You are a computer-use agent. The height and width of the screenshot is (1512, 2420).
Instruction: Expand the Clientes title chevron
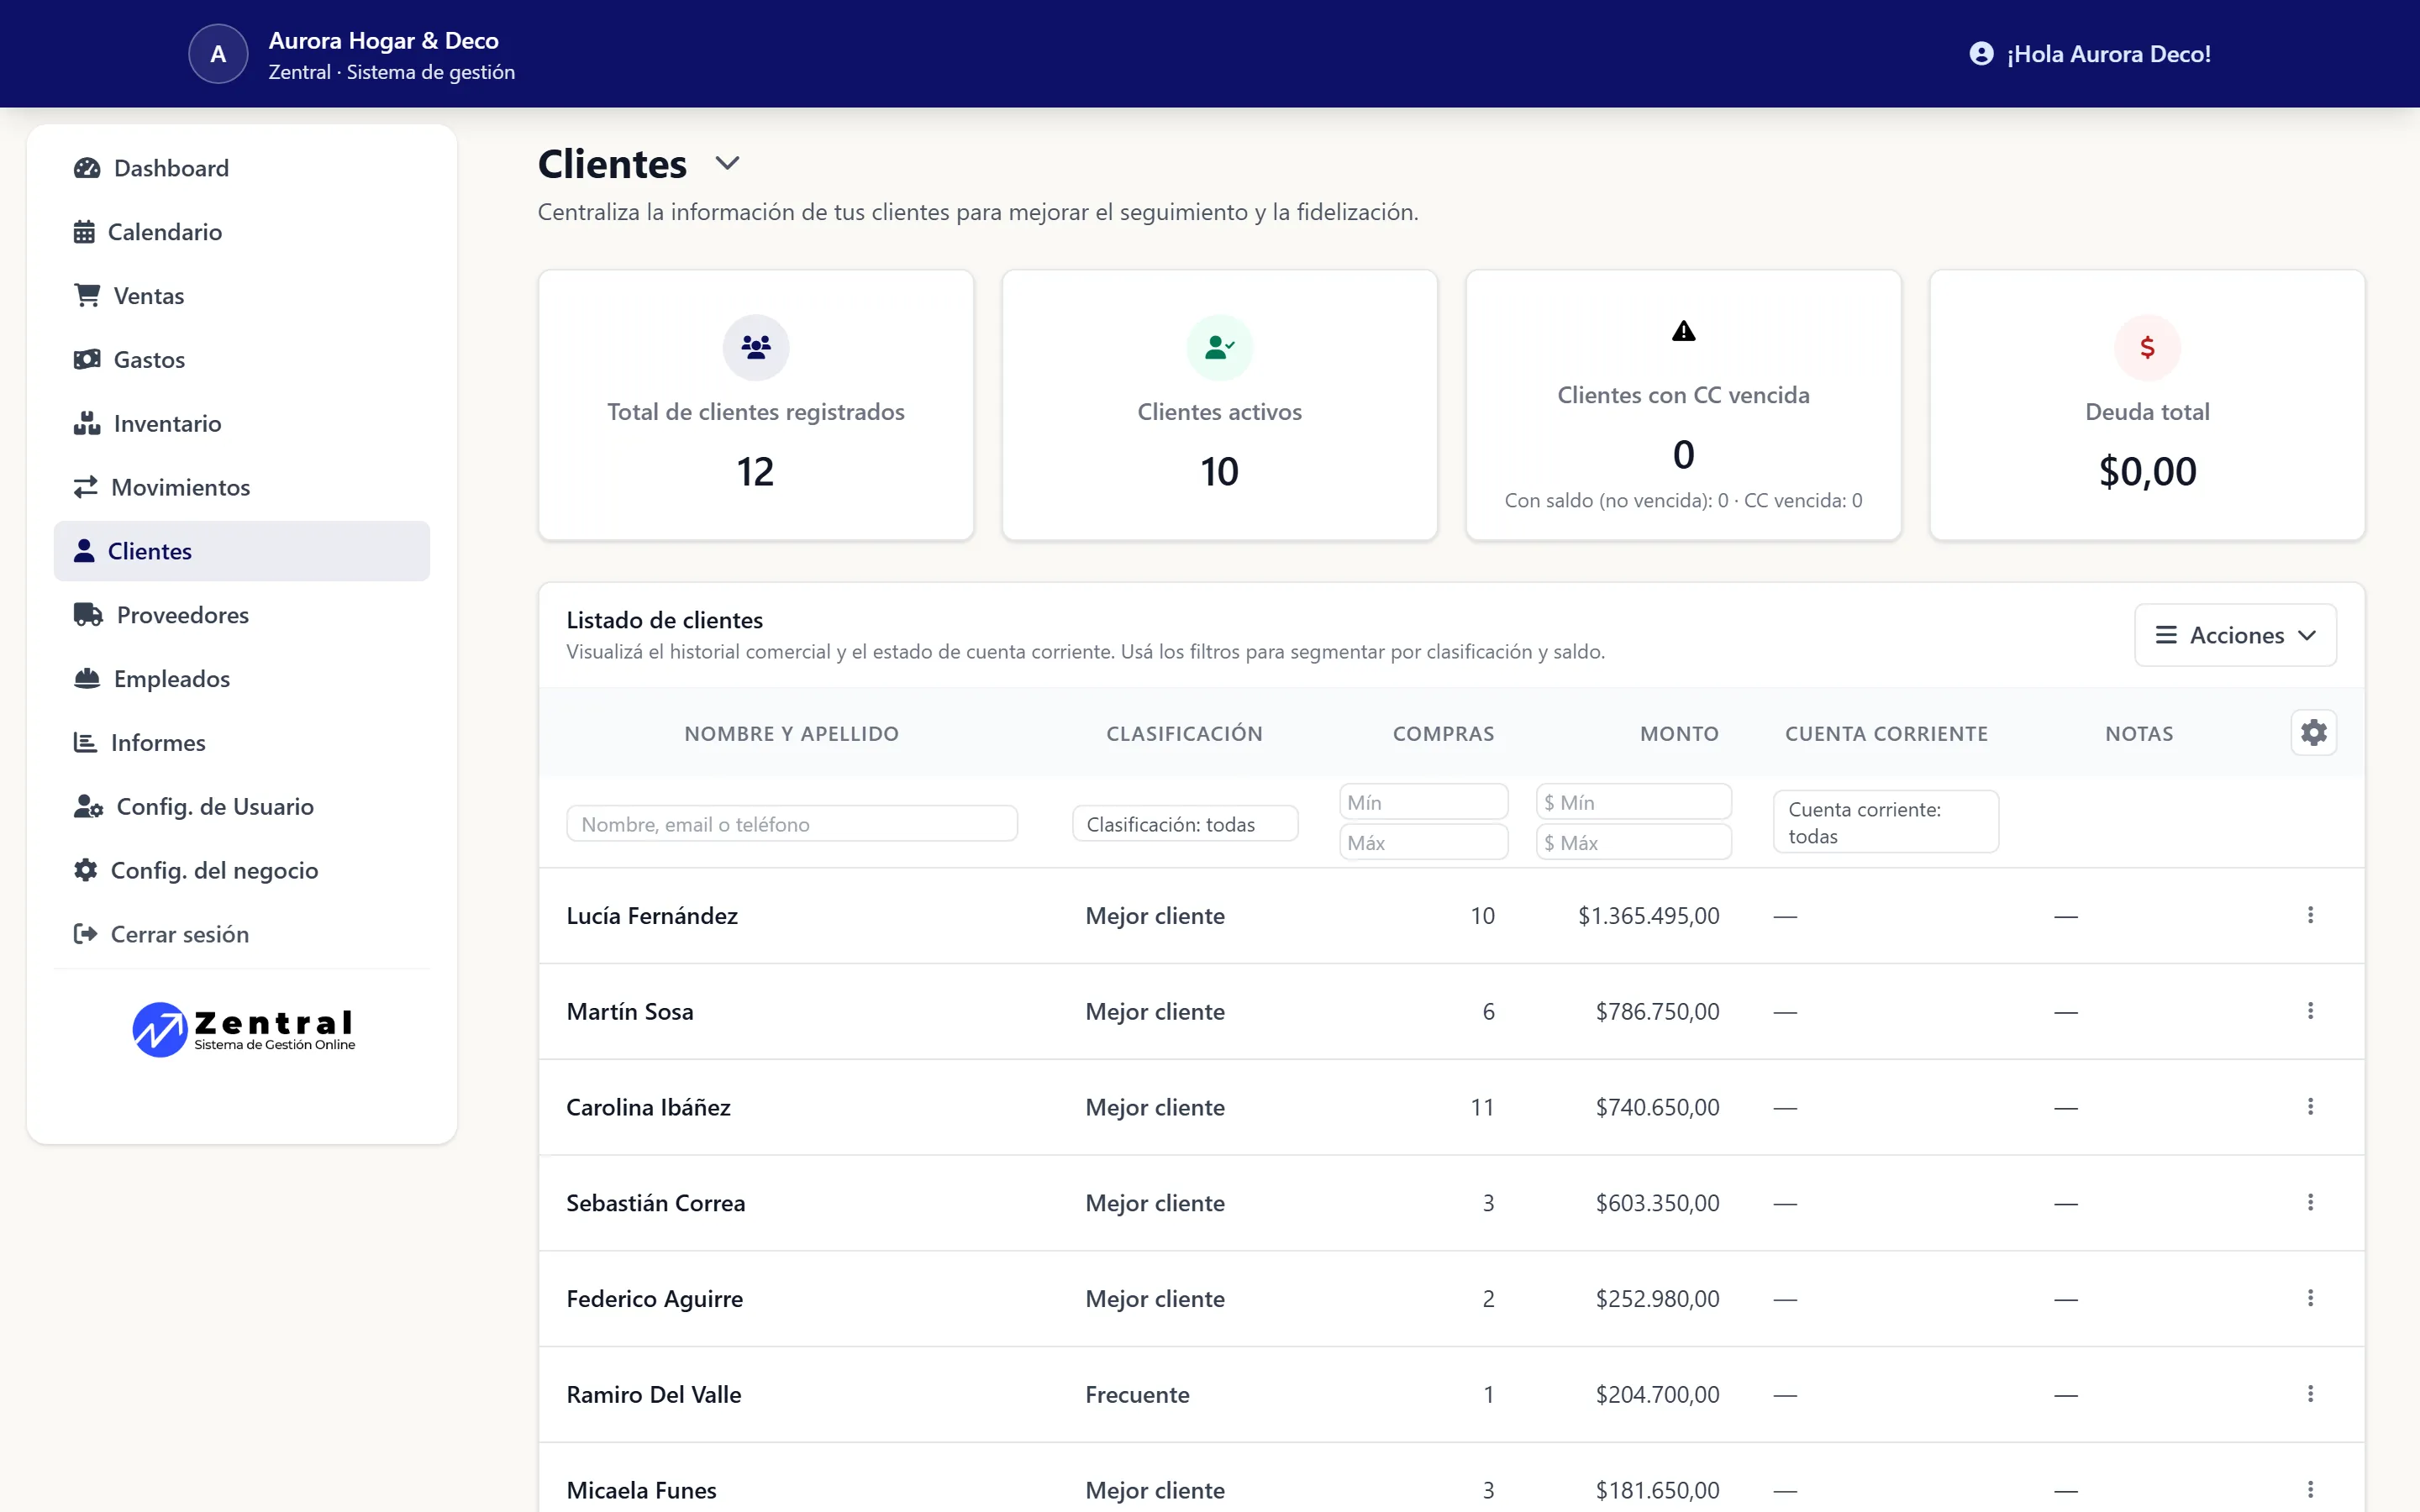[727, 163]
